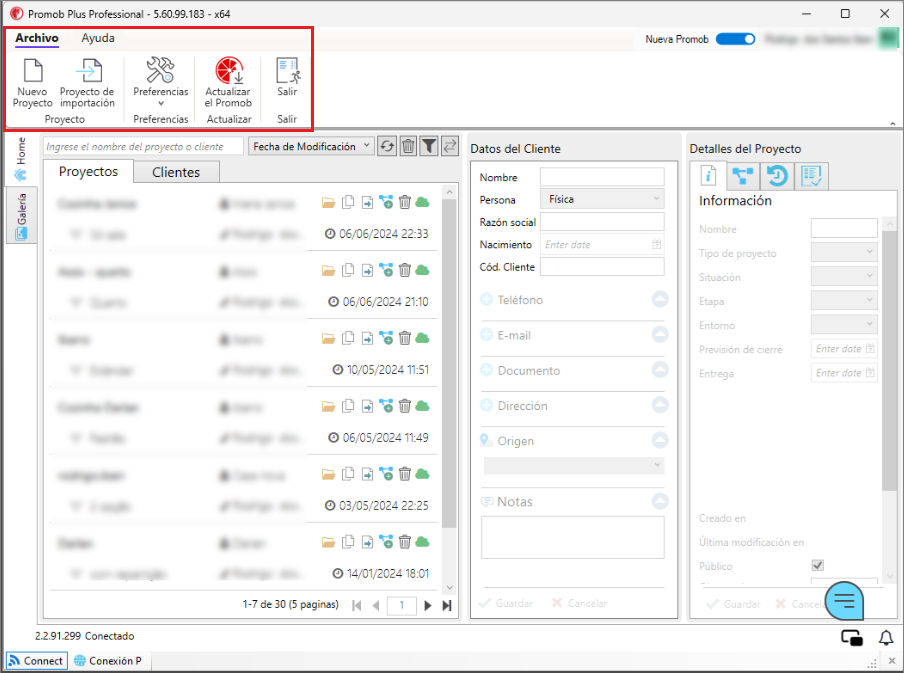Add a Dirección entry with the plus icon

point(487,405)
